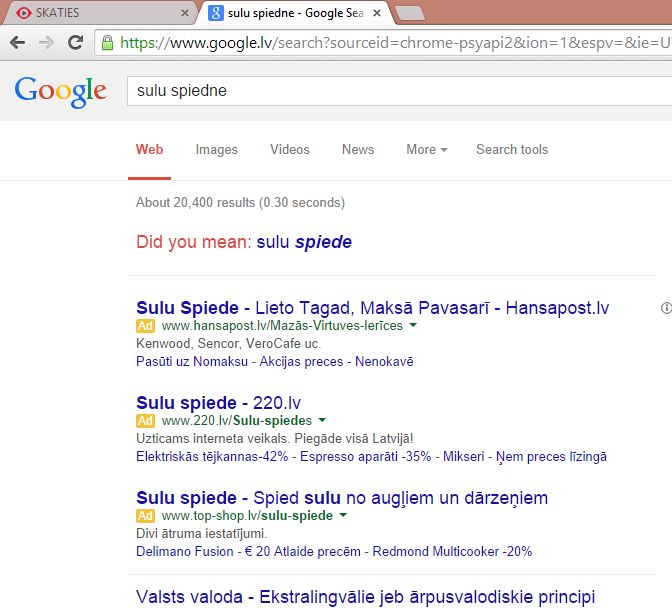Close the SKATIES tab
This screenshot has width=672, height=608.
[185, 13]
